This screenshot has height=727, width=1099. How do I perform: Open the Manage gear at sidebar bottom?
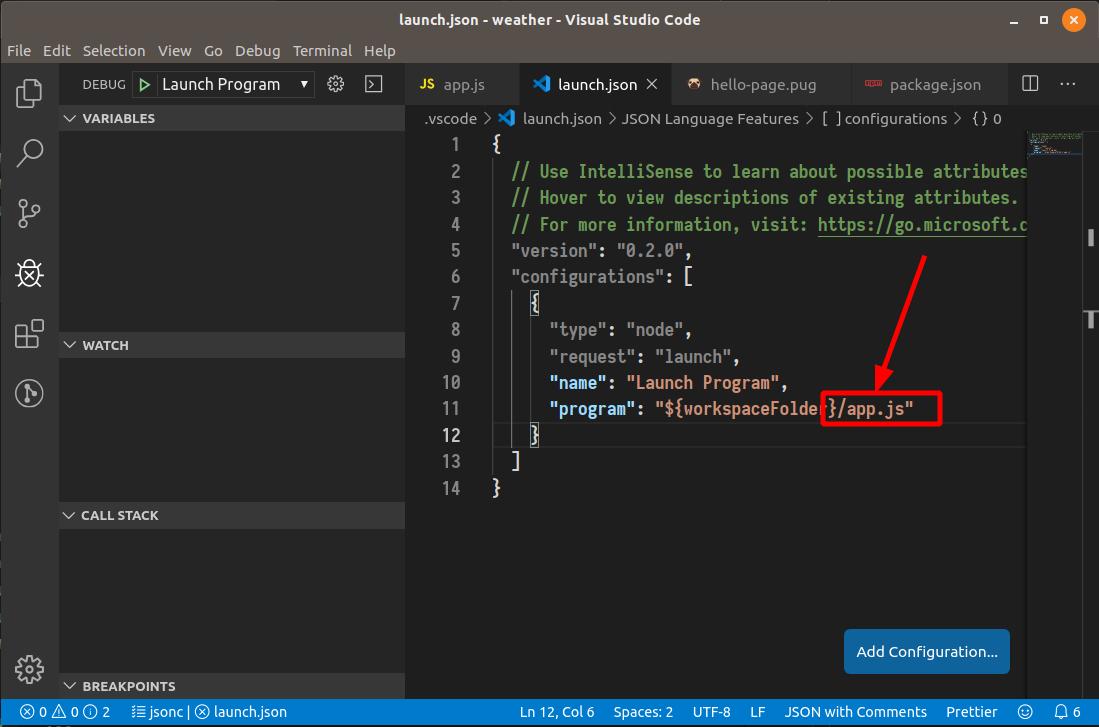[29, 669]
